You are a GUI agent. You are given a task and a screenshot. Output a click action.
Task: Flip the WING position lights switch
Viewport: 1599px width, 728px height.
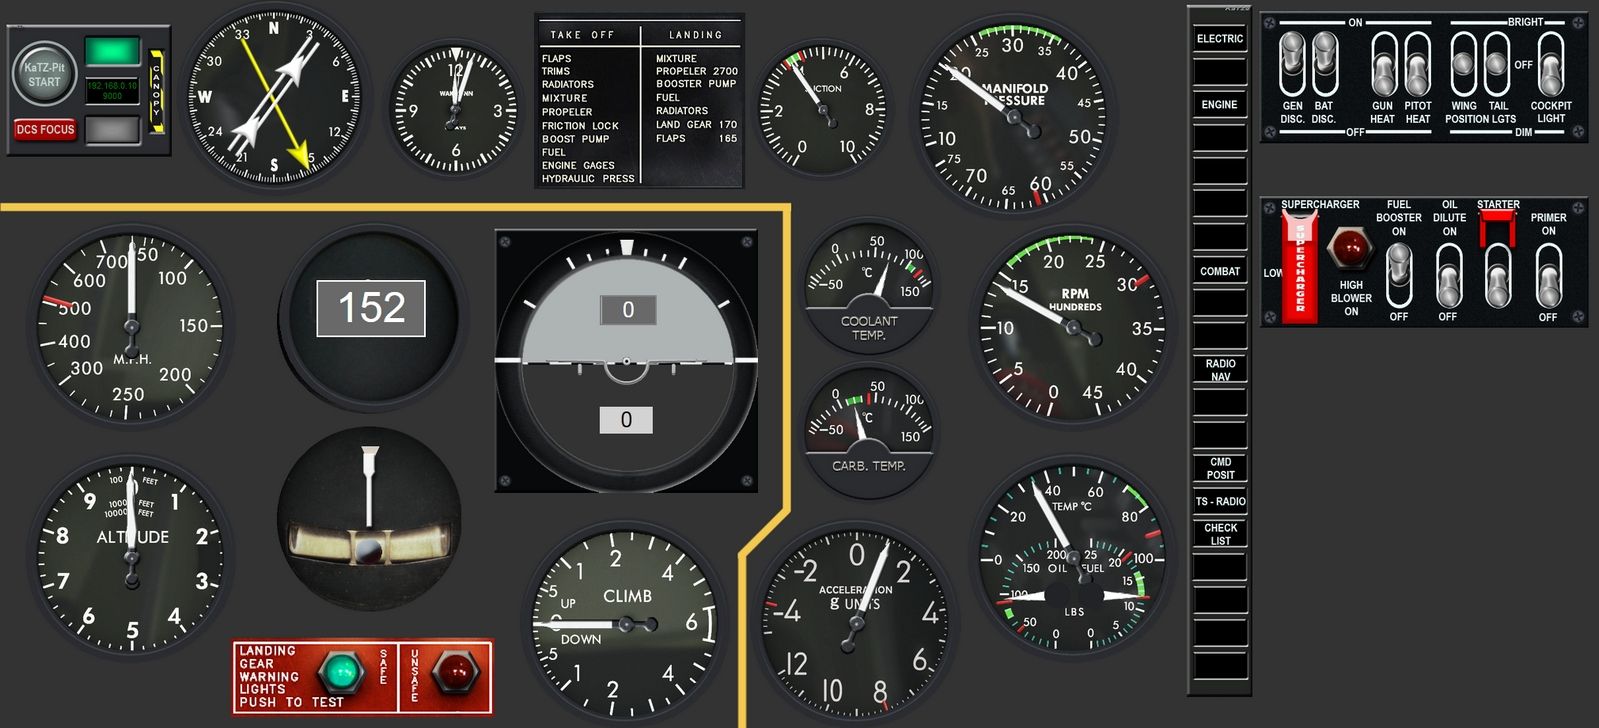tap(1464, 64)
